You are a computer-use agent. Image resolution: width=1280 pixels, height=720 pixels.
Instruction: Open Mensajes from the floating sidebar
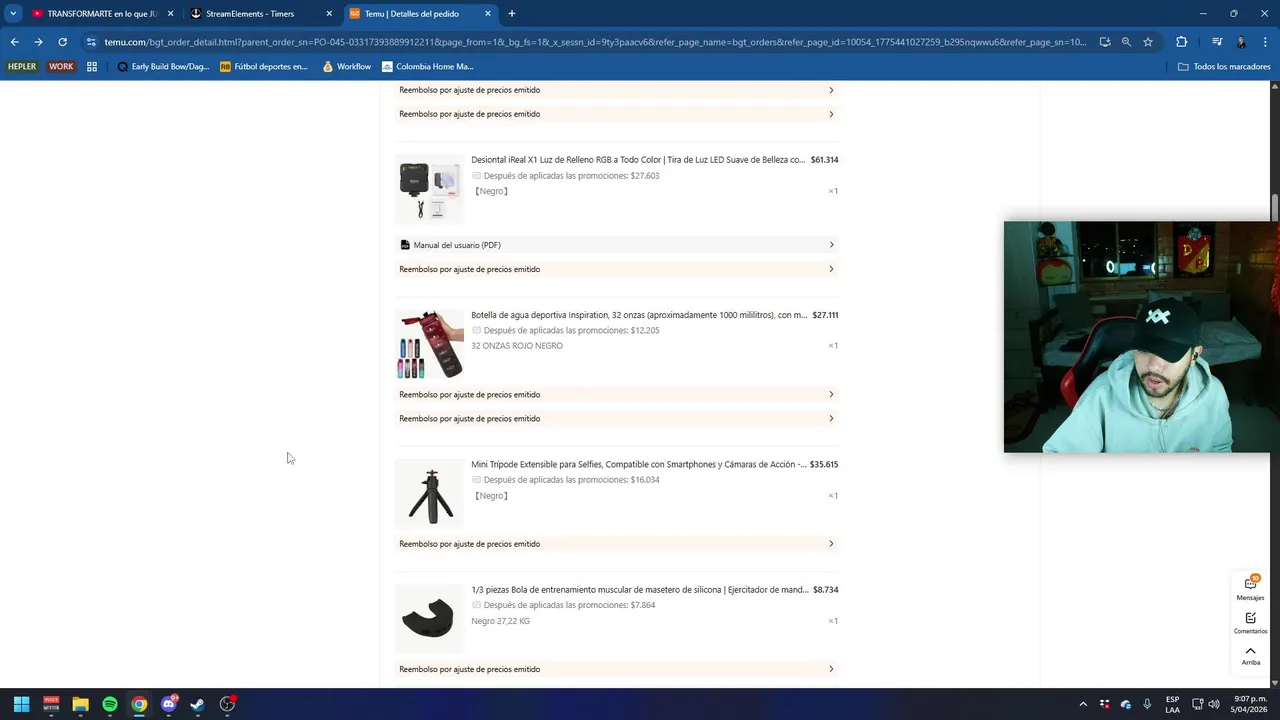click(1250, 588)
